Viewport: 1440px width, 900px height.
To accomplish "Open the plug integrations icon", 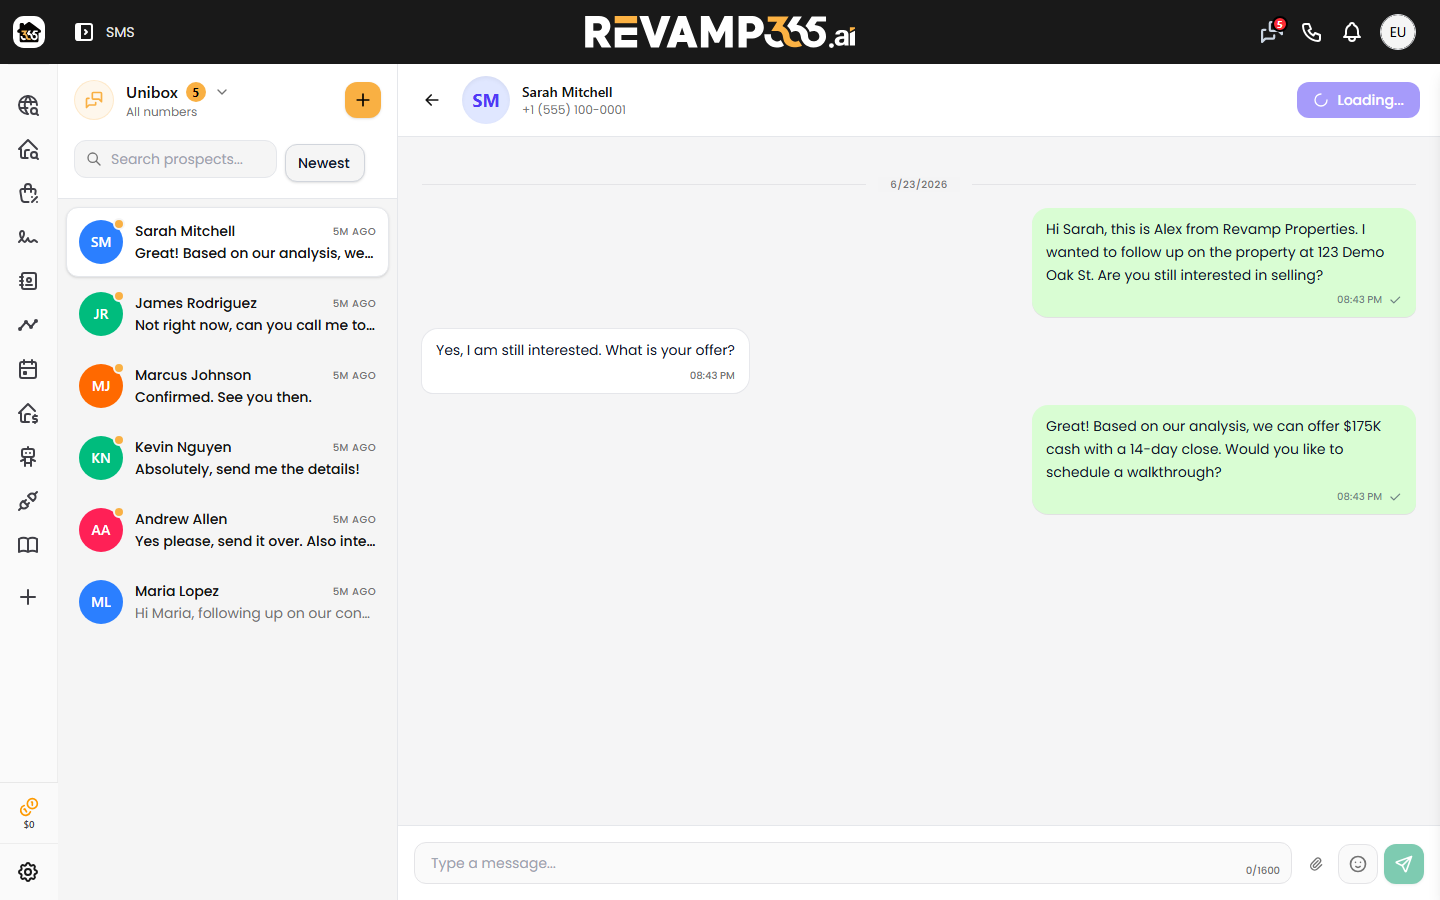I will click(28, 501).
